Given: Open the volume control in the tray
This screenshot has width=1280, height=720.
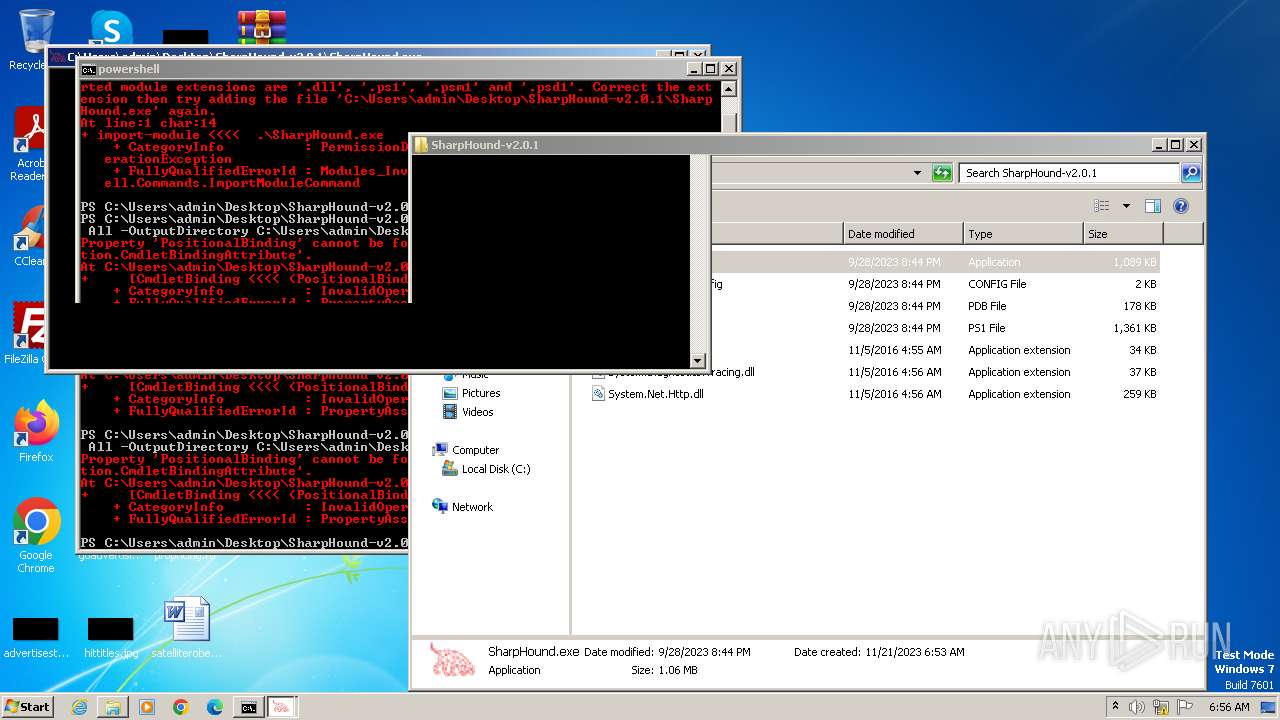Looking at the screenshot, I should (1137, 707).
